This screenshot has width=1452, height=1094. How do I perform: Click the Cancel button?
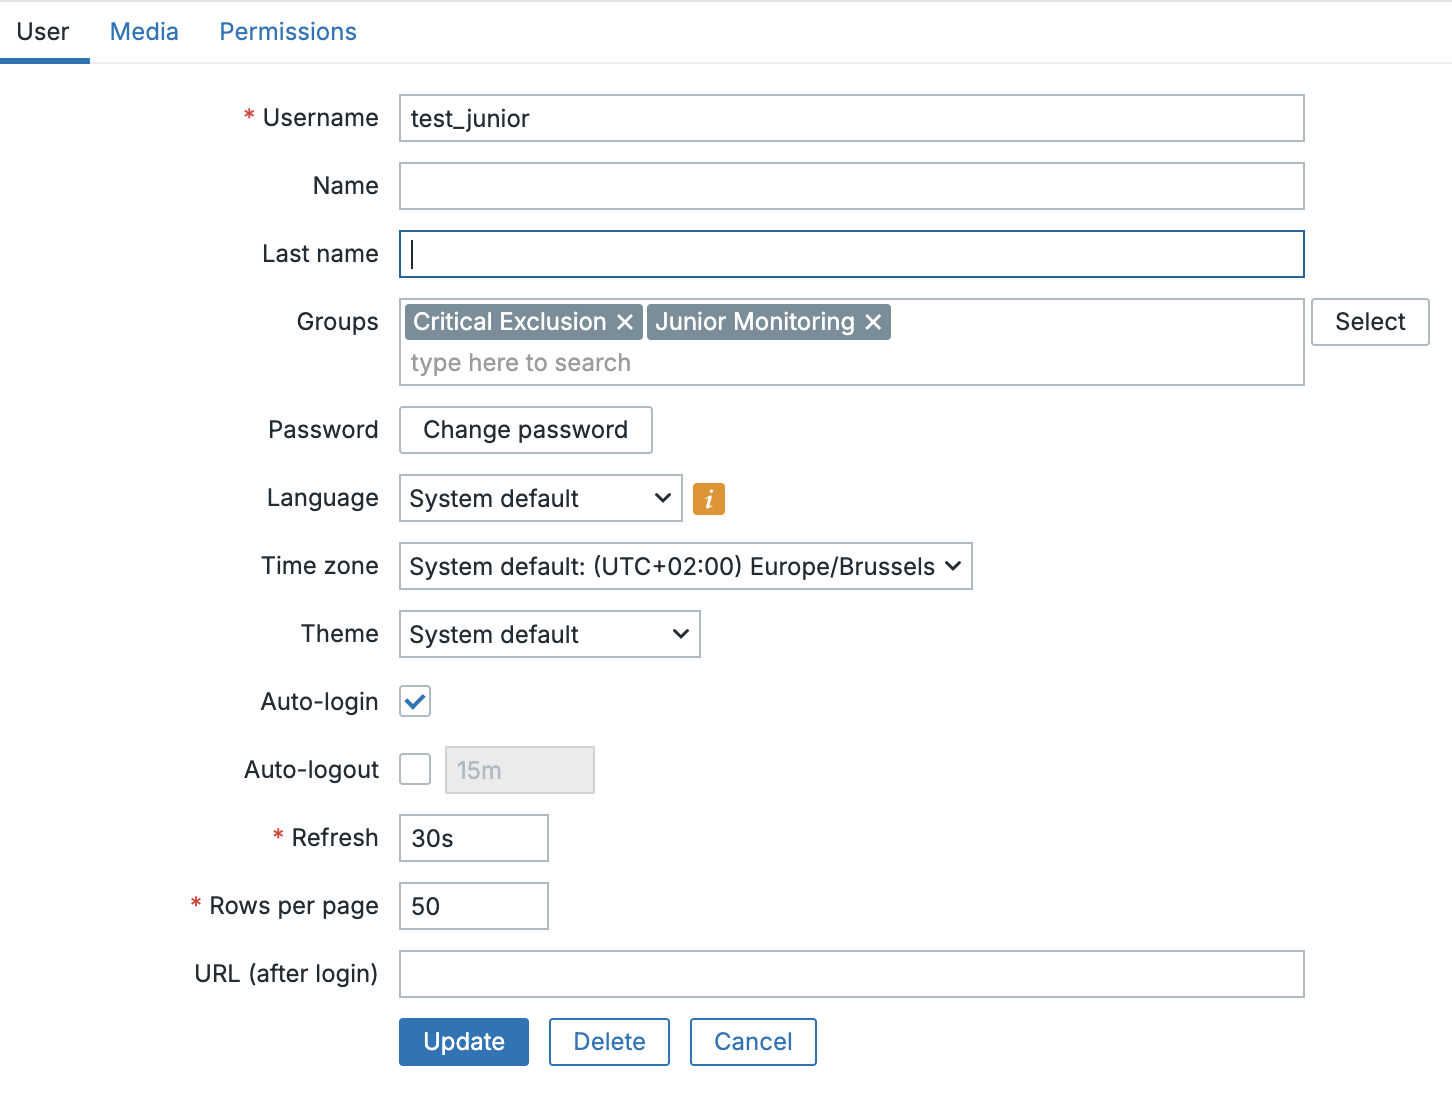(752, 1041)
